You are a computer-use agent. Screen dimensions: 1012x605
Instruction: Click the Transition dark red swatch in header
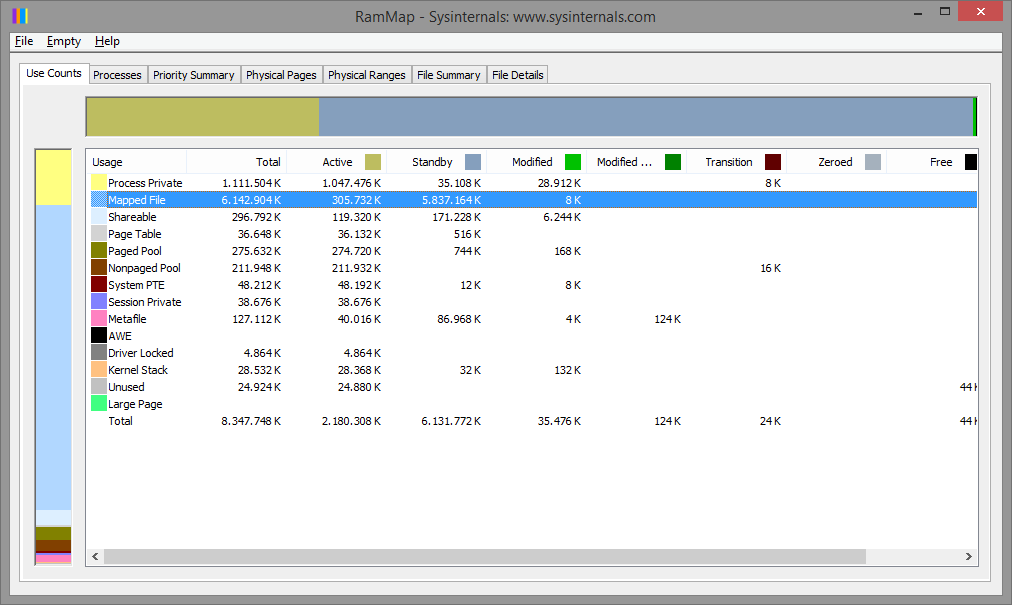[773, 162]
